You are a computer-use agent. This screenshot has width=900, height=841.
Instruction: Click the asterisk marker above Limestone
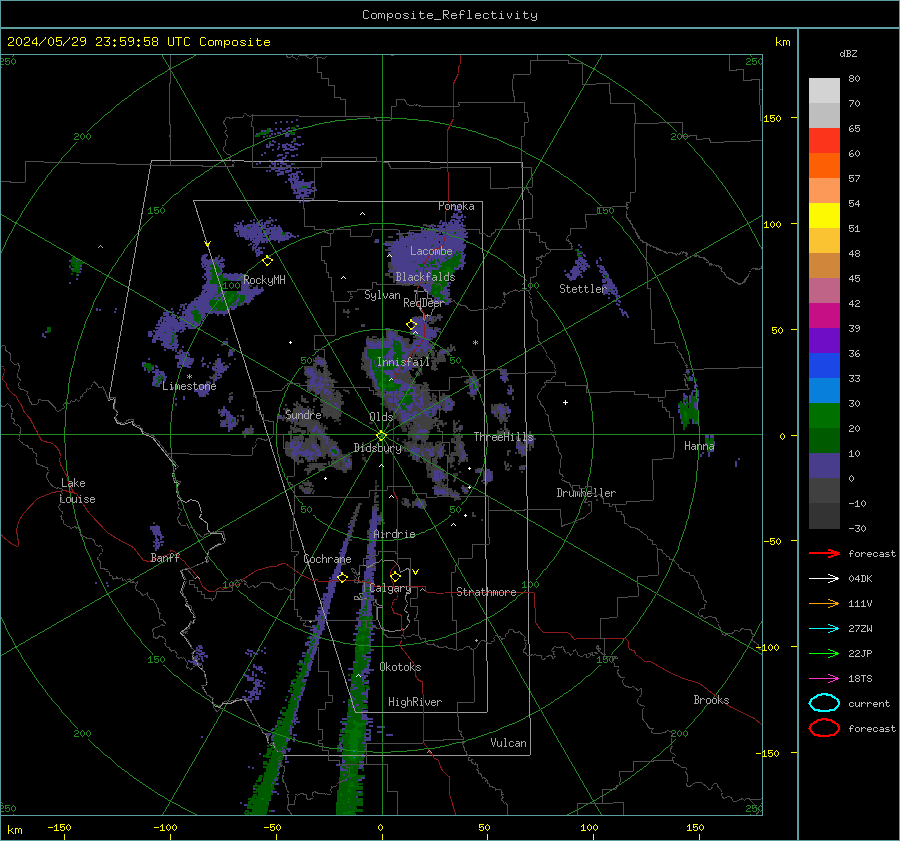coord(189,377)
